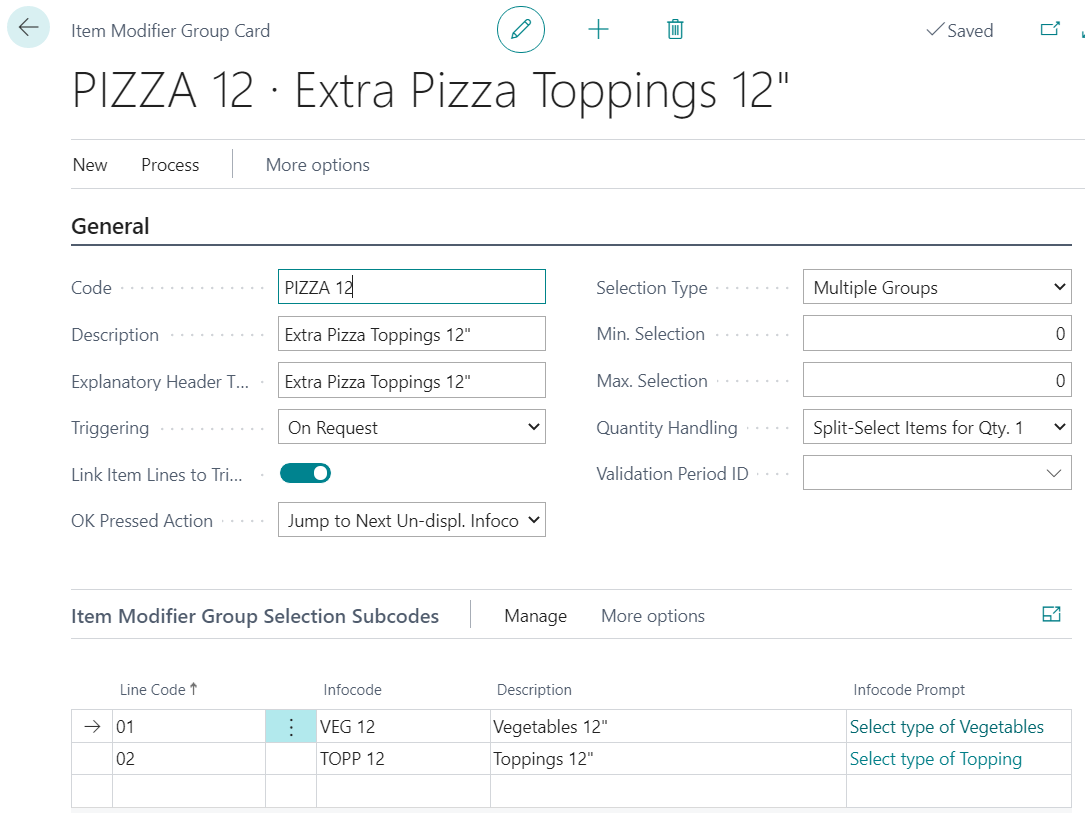
Task: Open card in new window icon
Action: (x=1050, y=30)
